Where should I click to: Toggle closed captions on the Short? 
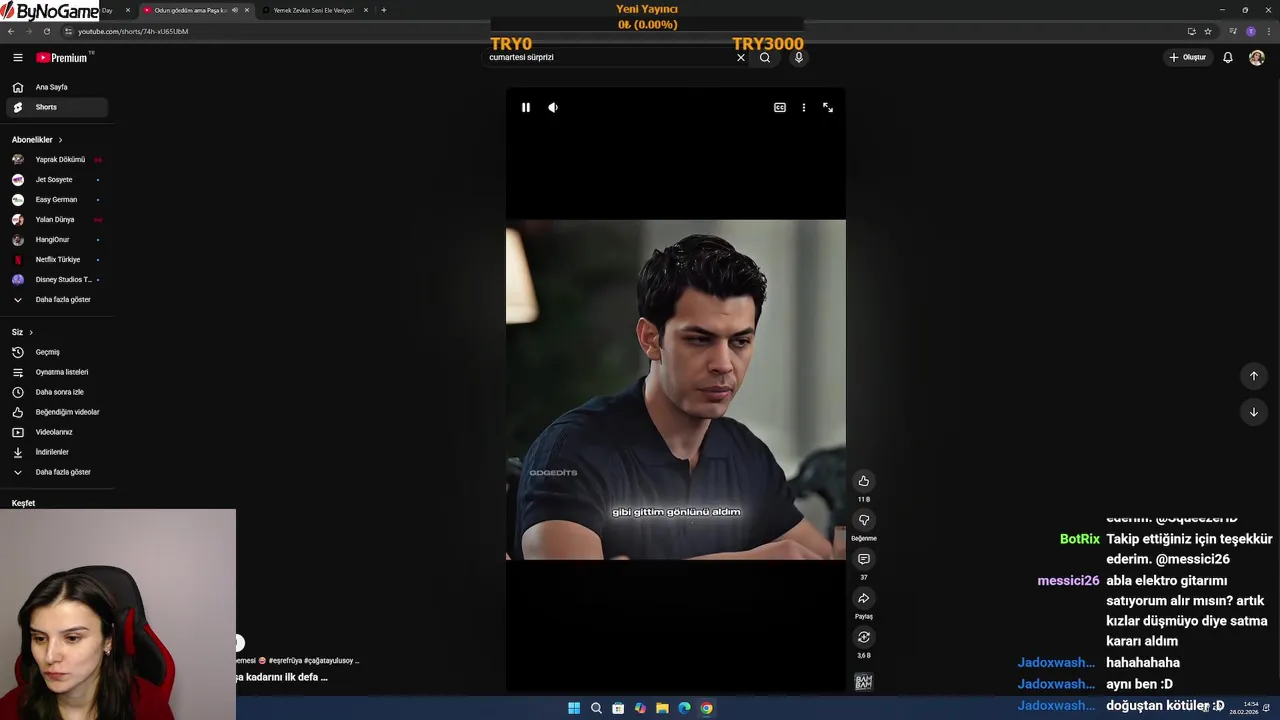(780, 108)
